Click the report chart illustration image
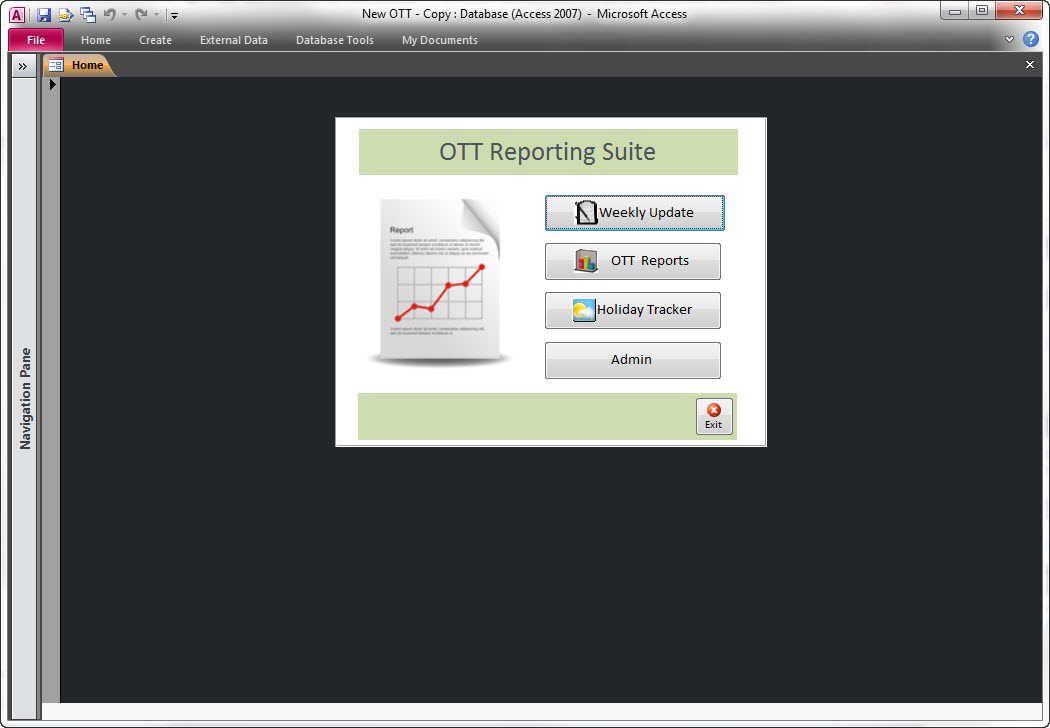Screen dimensions: 1050x728 point(440,283)
